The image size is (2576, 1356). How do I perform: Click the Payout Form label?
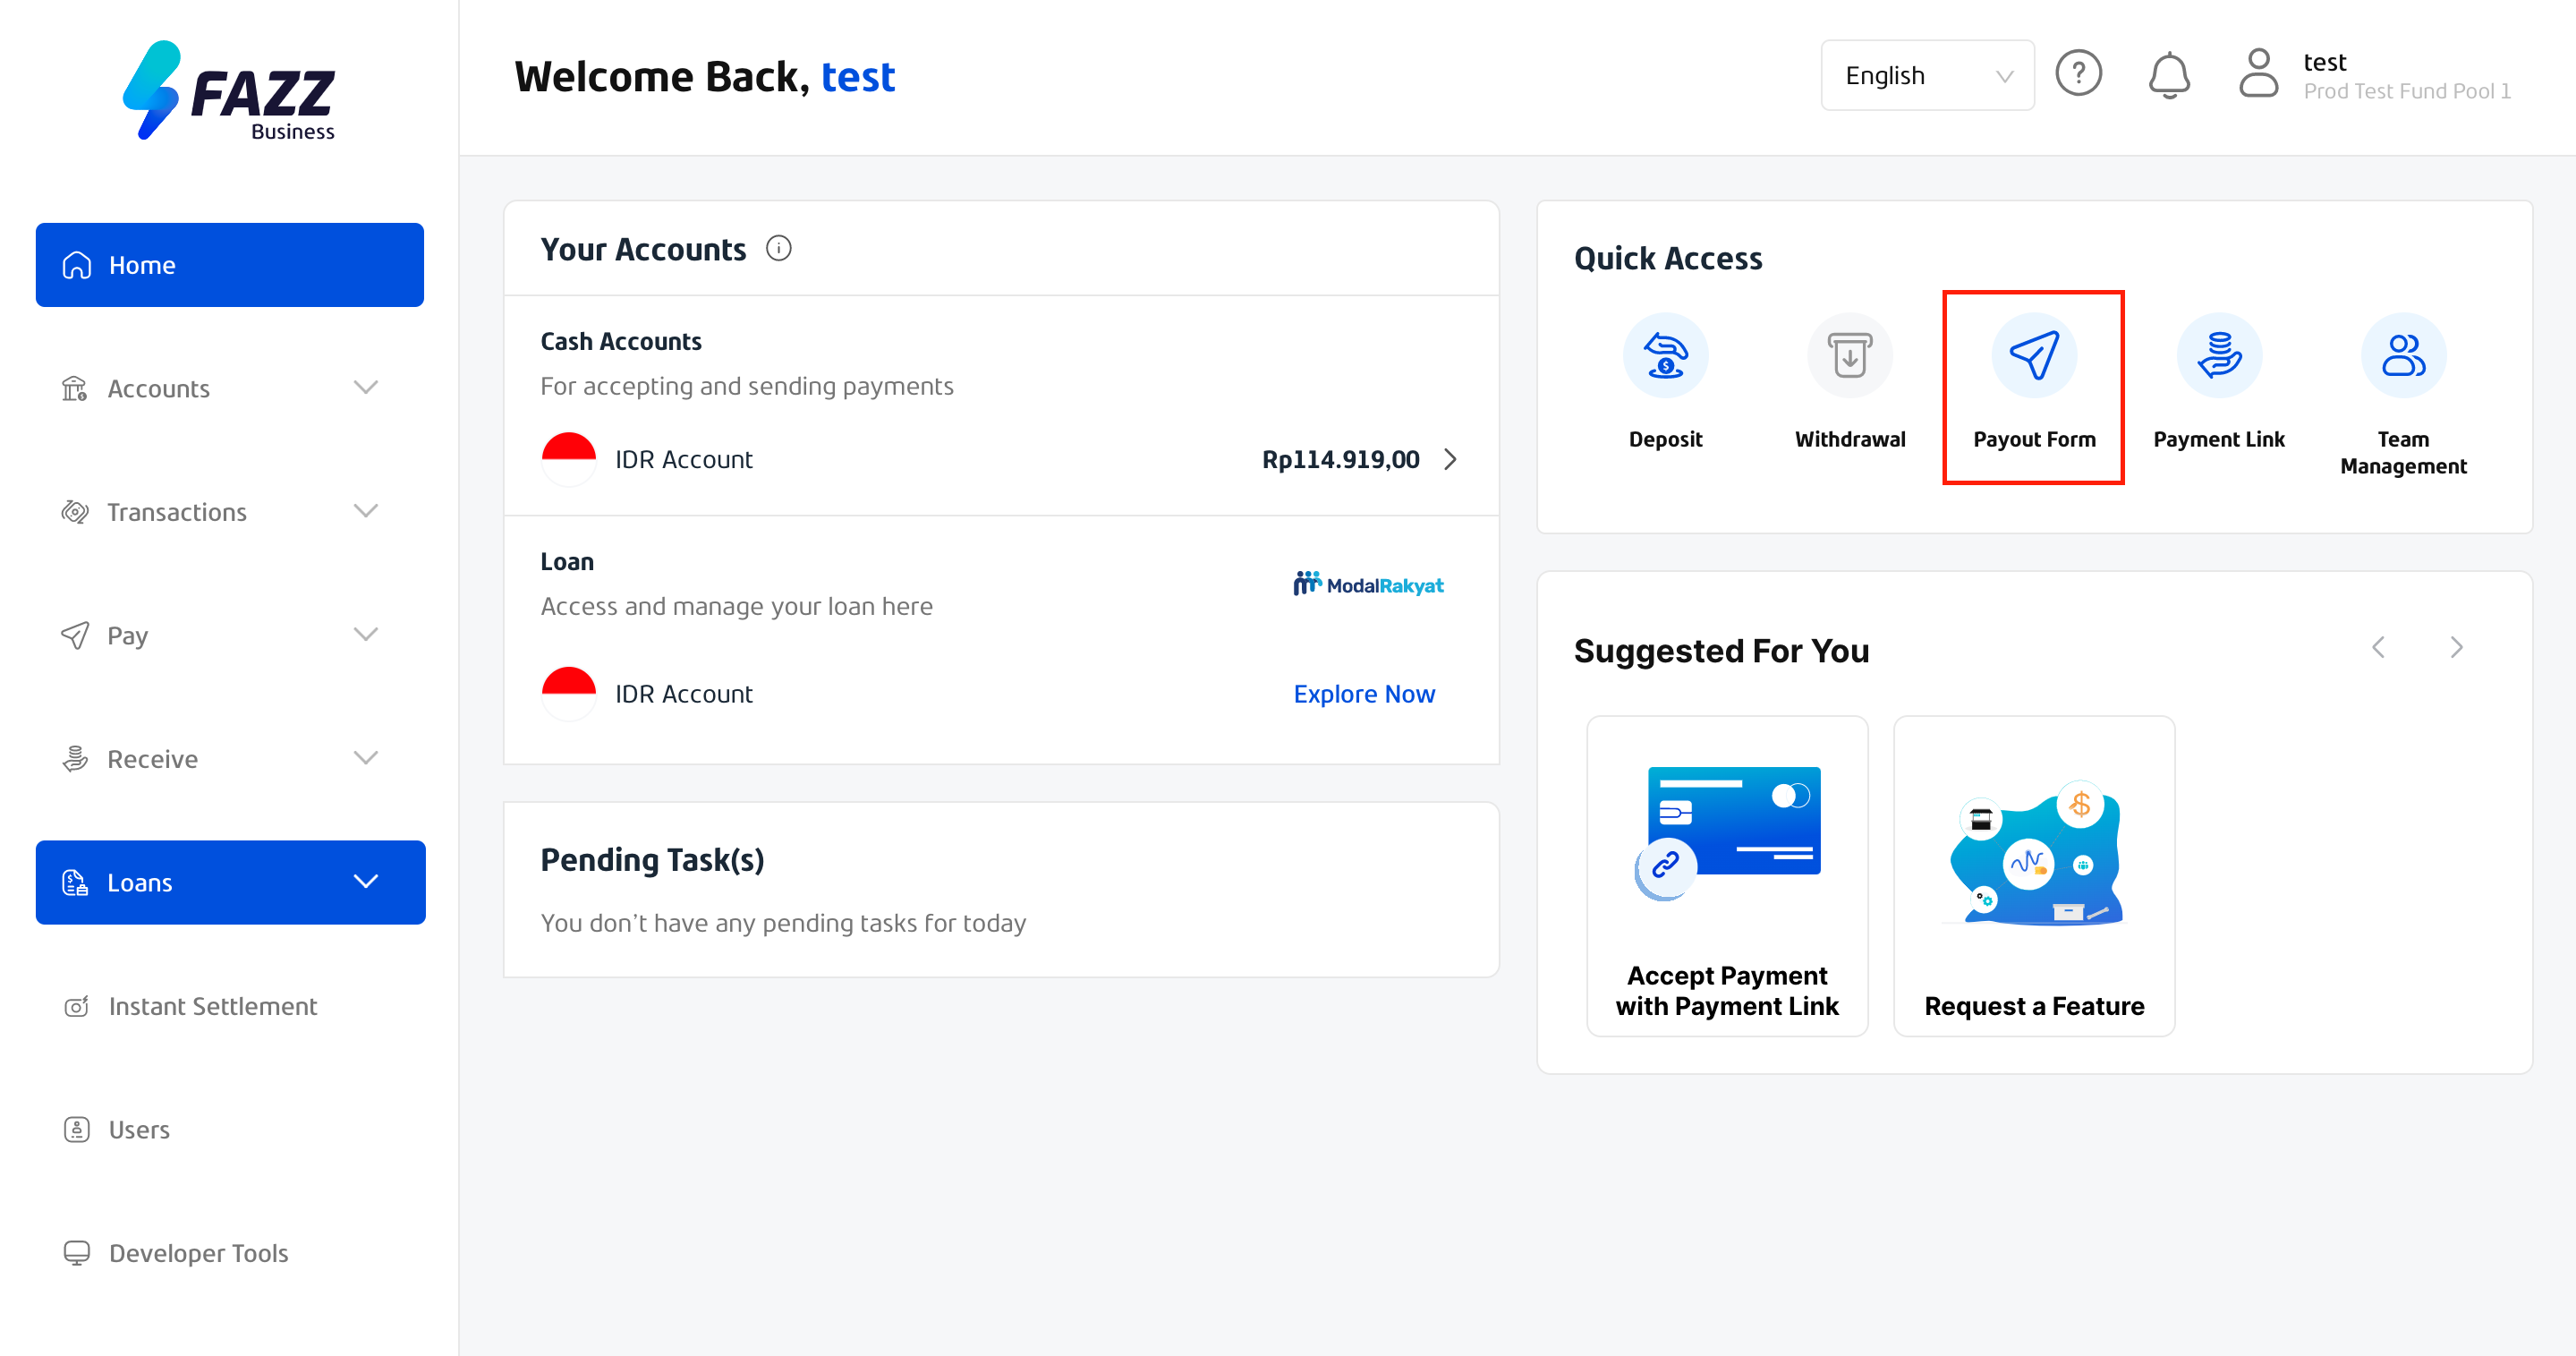[x=2034, y=439]
